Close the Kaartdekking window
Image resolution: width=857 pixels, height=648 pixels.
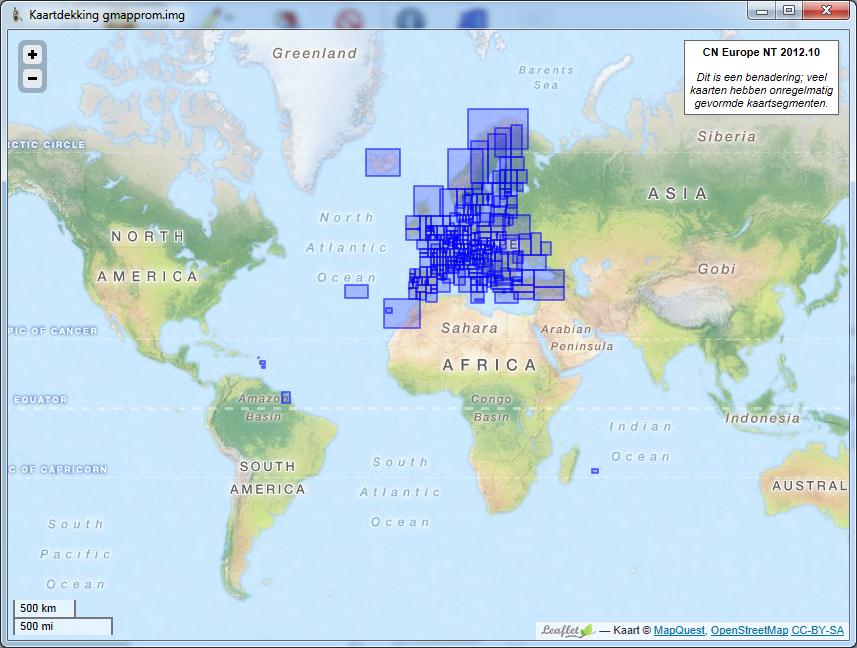(x=826, y=10)
